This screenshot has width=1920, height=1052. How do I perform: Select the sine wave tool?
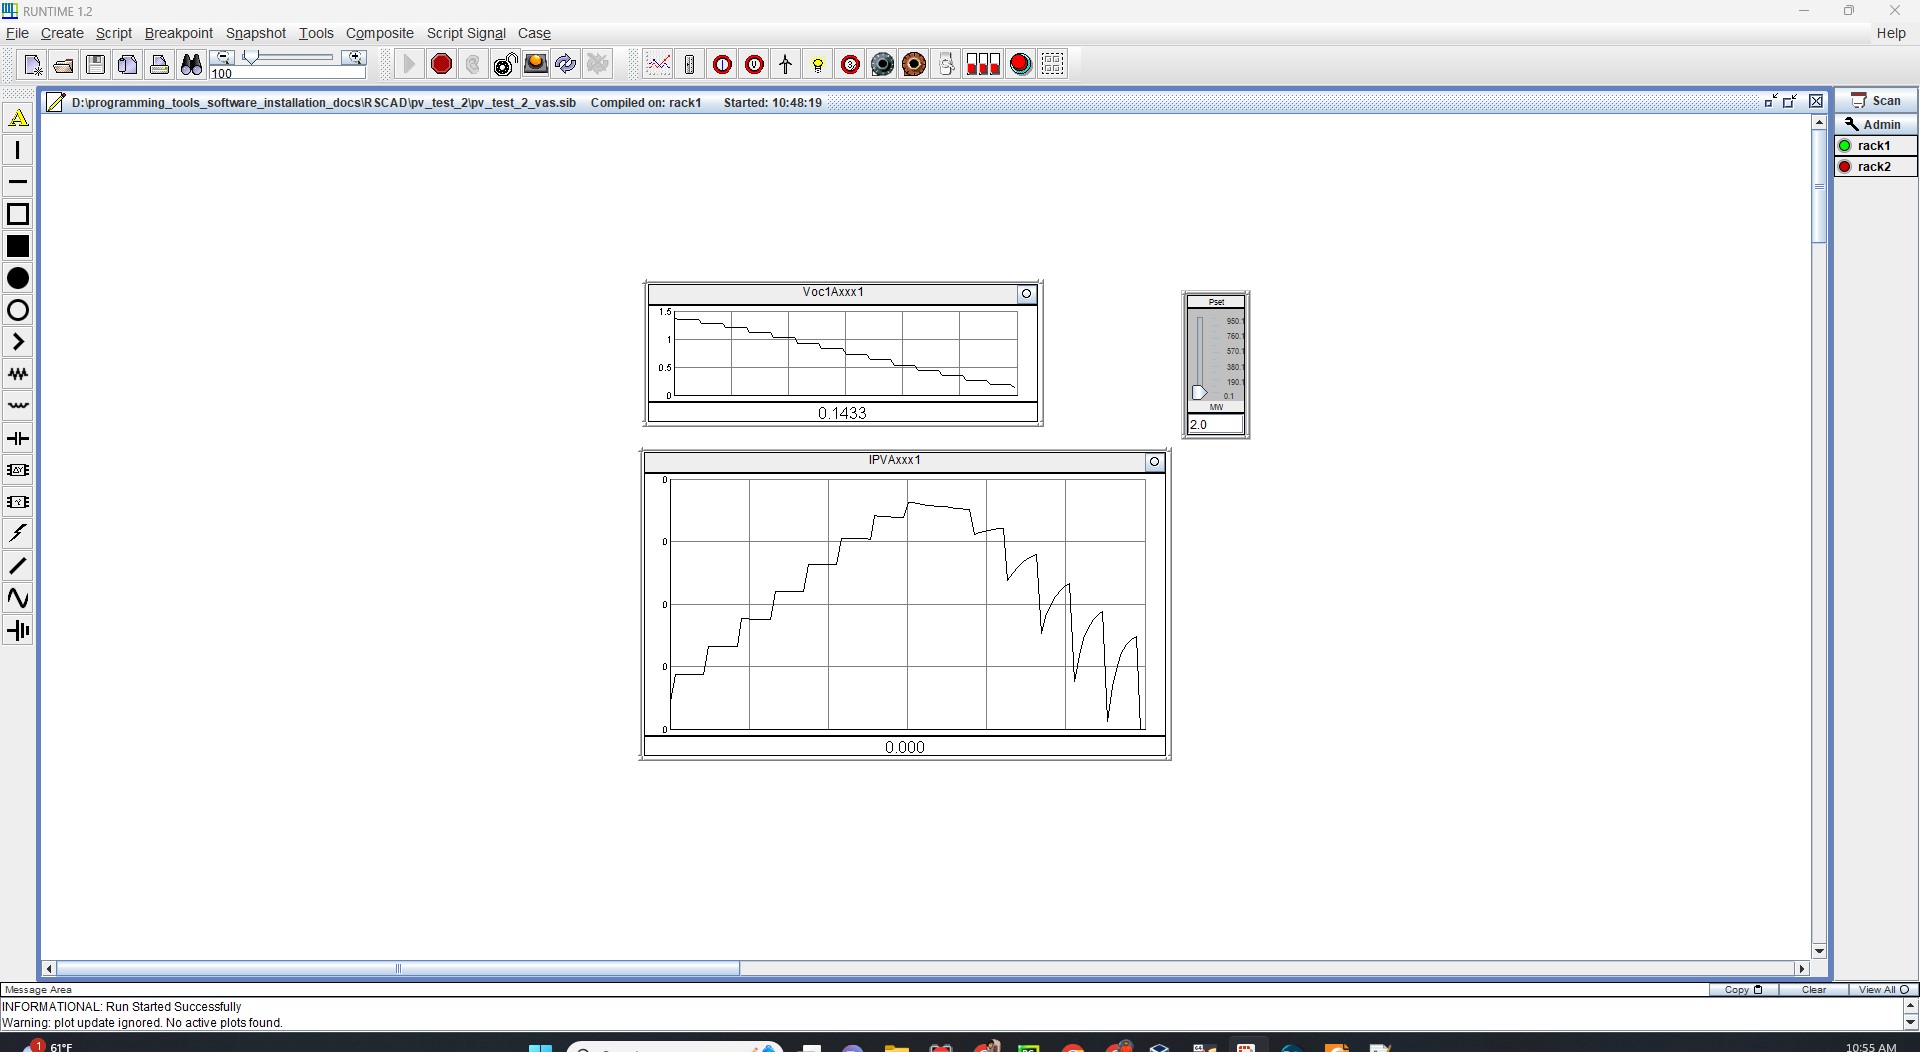tap(18, 598)
